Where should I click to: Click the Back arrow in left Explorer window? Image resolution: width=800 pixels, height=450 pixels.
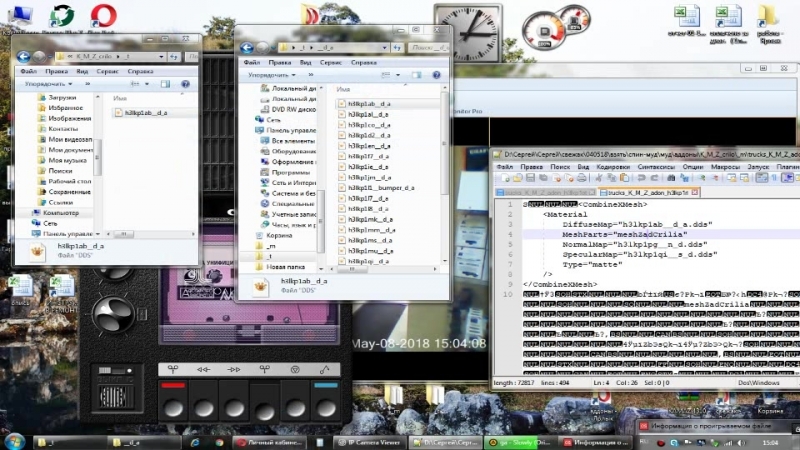pyautogui.click(x=23, y=56)
